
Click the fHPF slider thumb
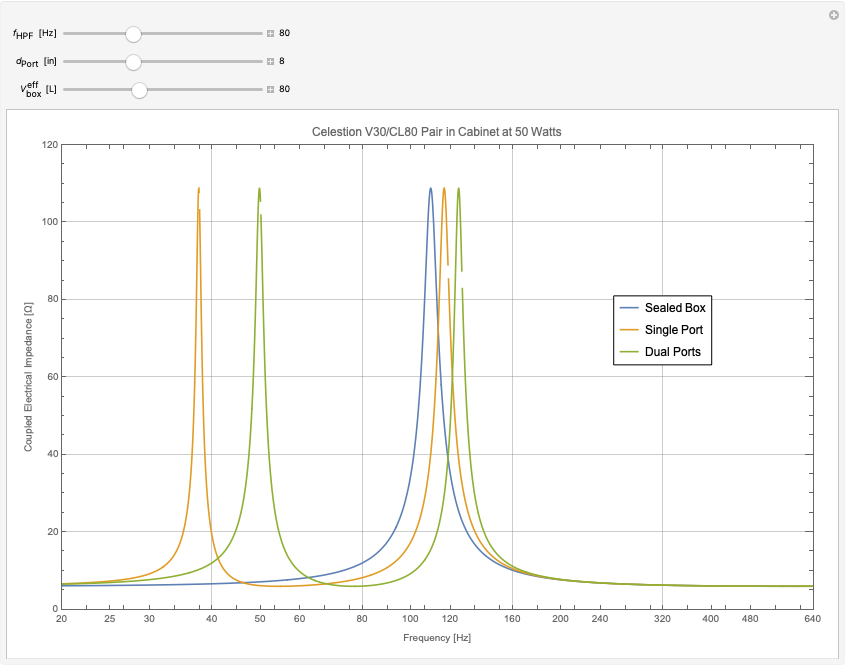133,34
